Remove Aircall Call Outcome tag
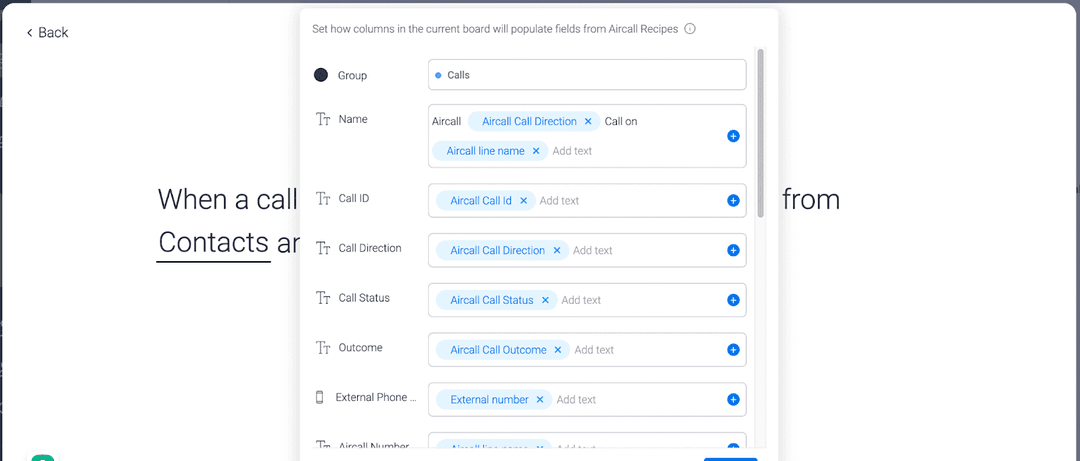 point(558,350)
